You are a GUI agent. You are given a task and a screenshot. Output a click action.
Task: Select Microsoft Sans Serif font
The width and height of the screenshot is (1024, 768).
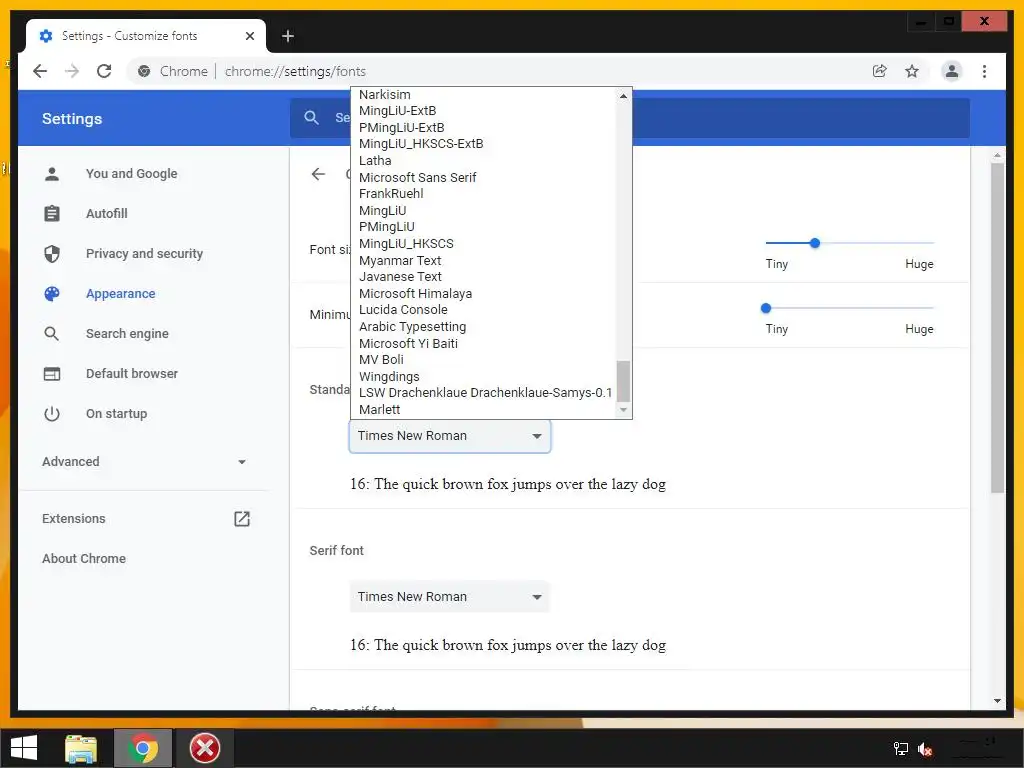pyautogui.click(x=483, y=178)
